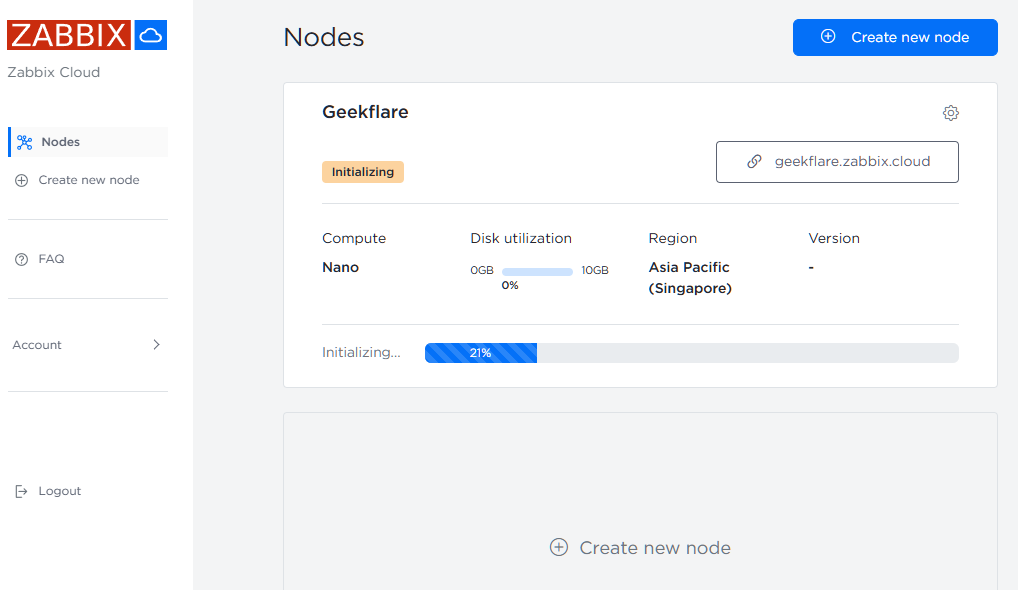
Task: Expand the Account menu chevron
Action: (156, 345)
